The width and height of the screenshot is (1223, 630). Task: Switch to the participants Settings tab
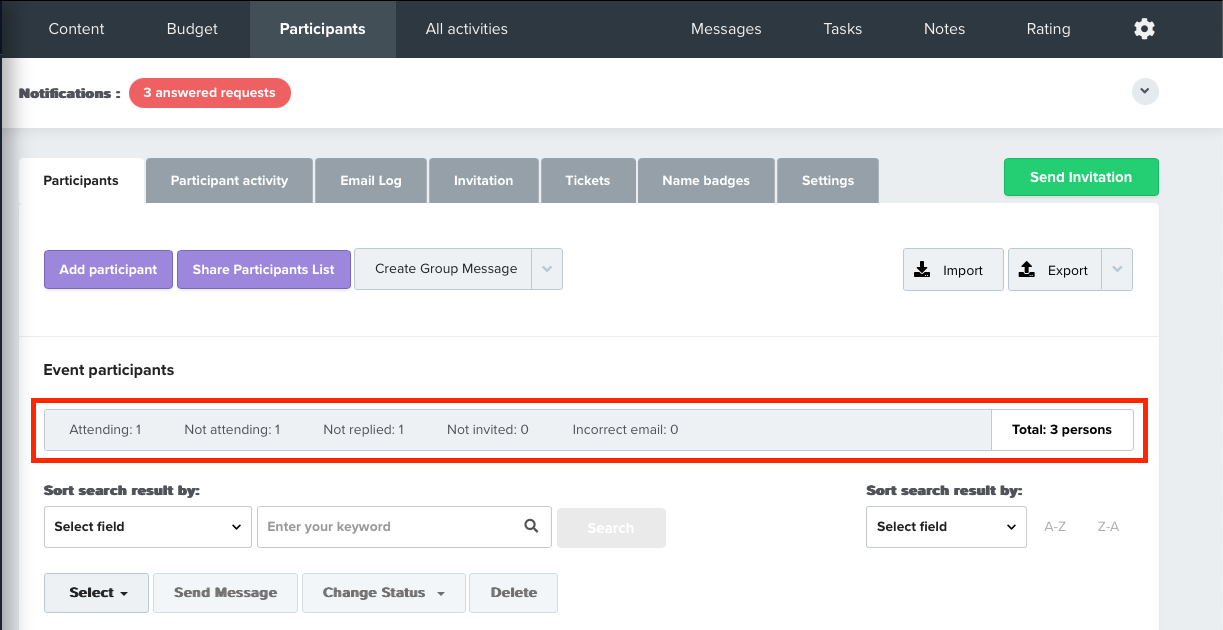point(828,181)
